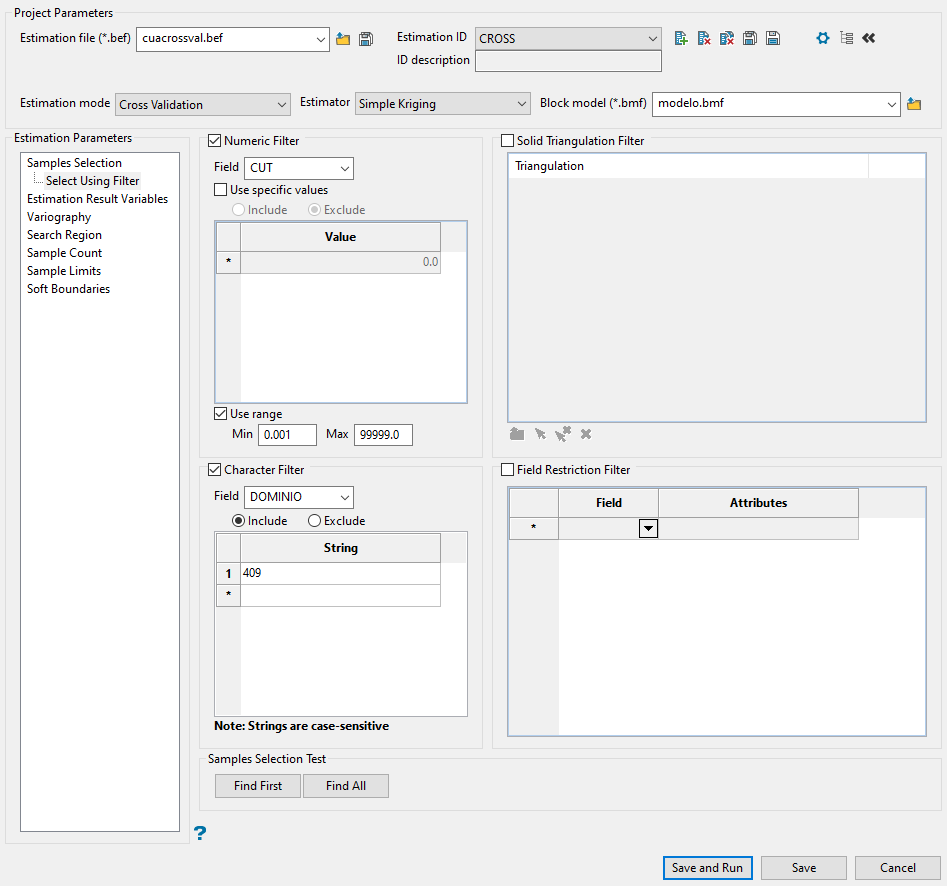Click the Max range input field
Viewport: 947px width, 886px height.
pos(383,435)
